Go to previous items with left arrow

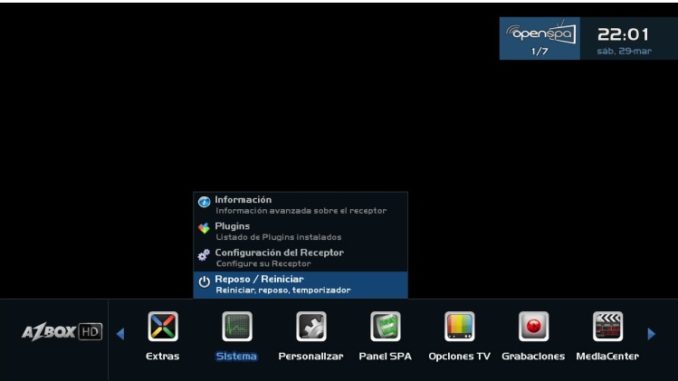pos(120,334)
